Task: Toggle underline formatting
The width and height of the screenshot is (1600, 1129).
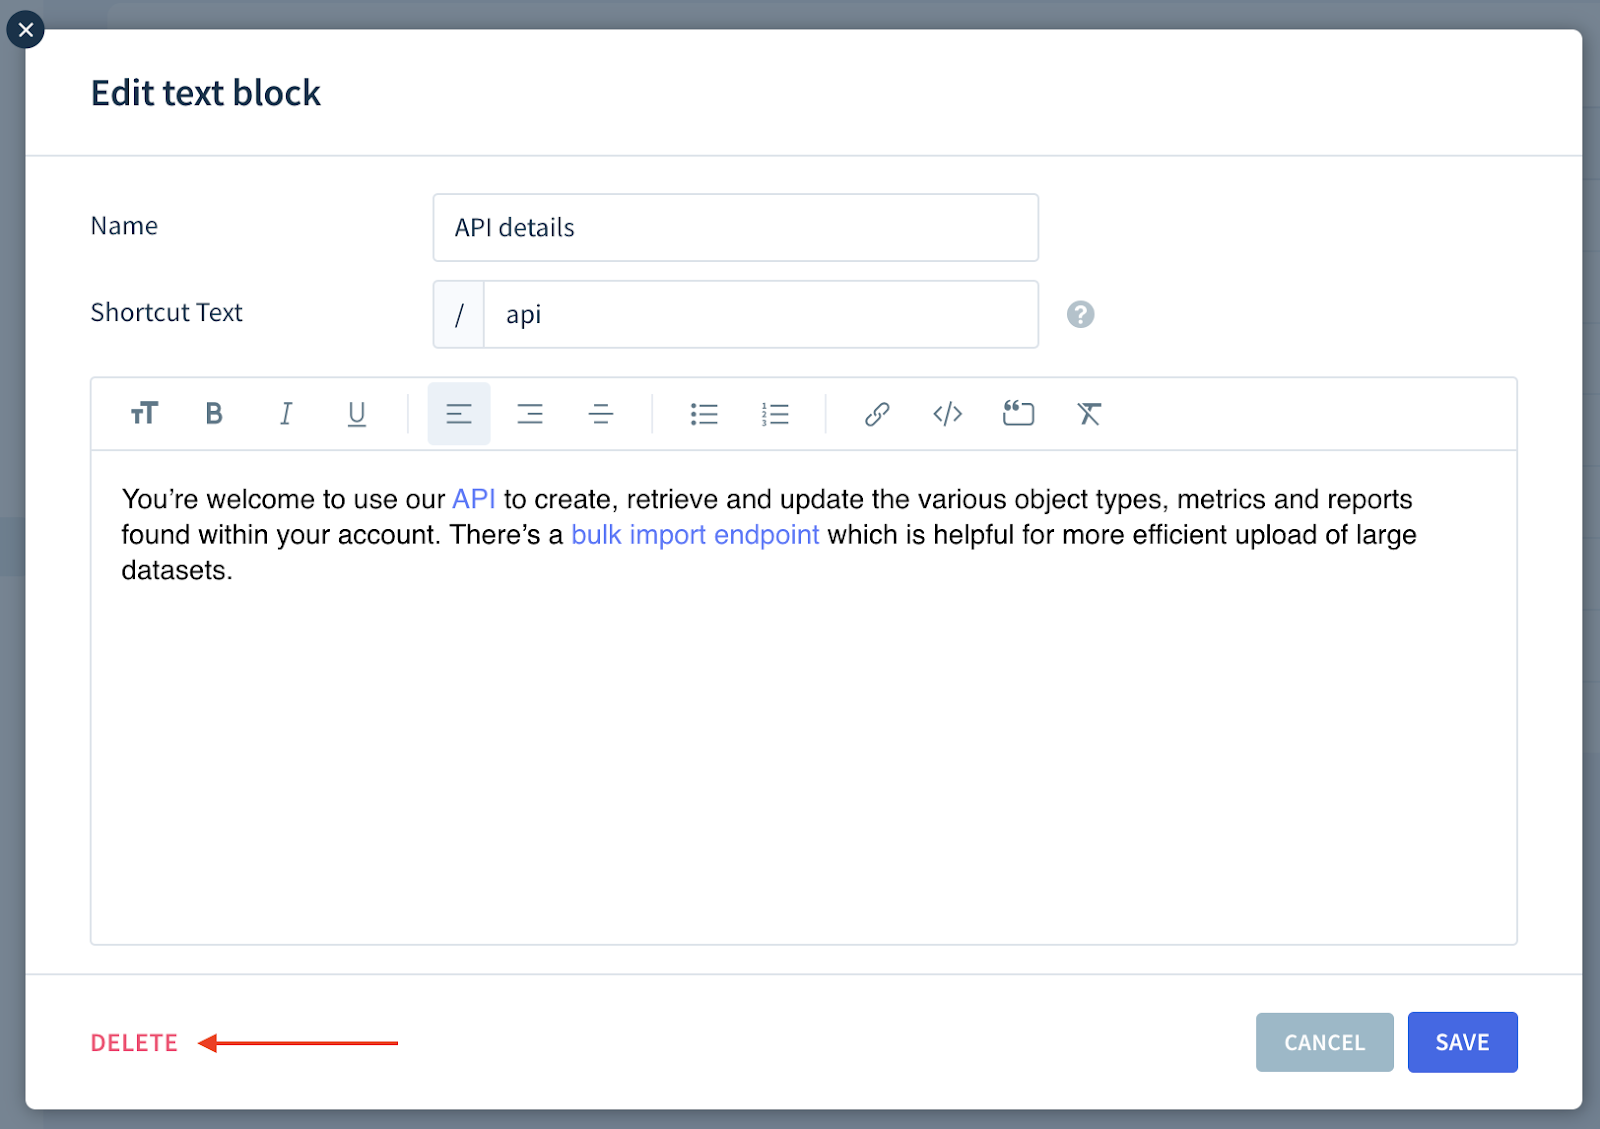Action: (356, 413)
